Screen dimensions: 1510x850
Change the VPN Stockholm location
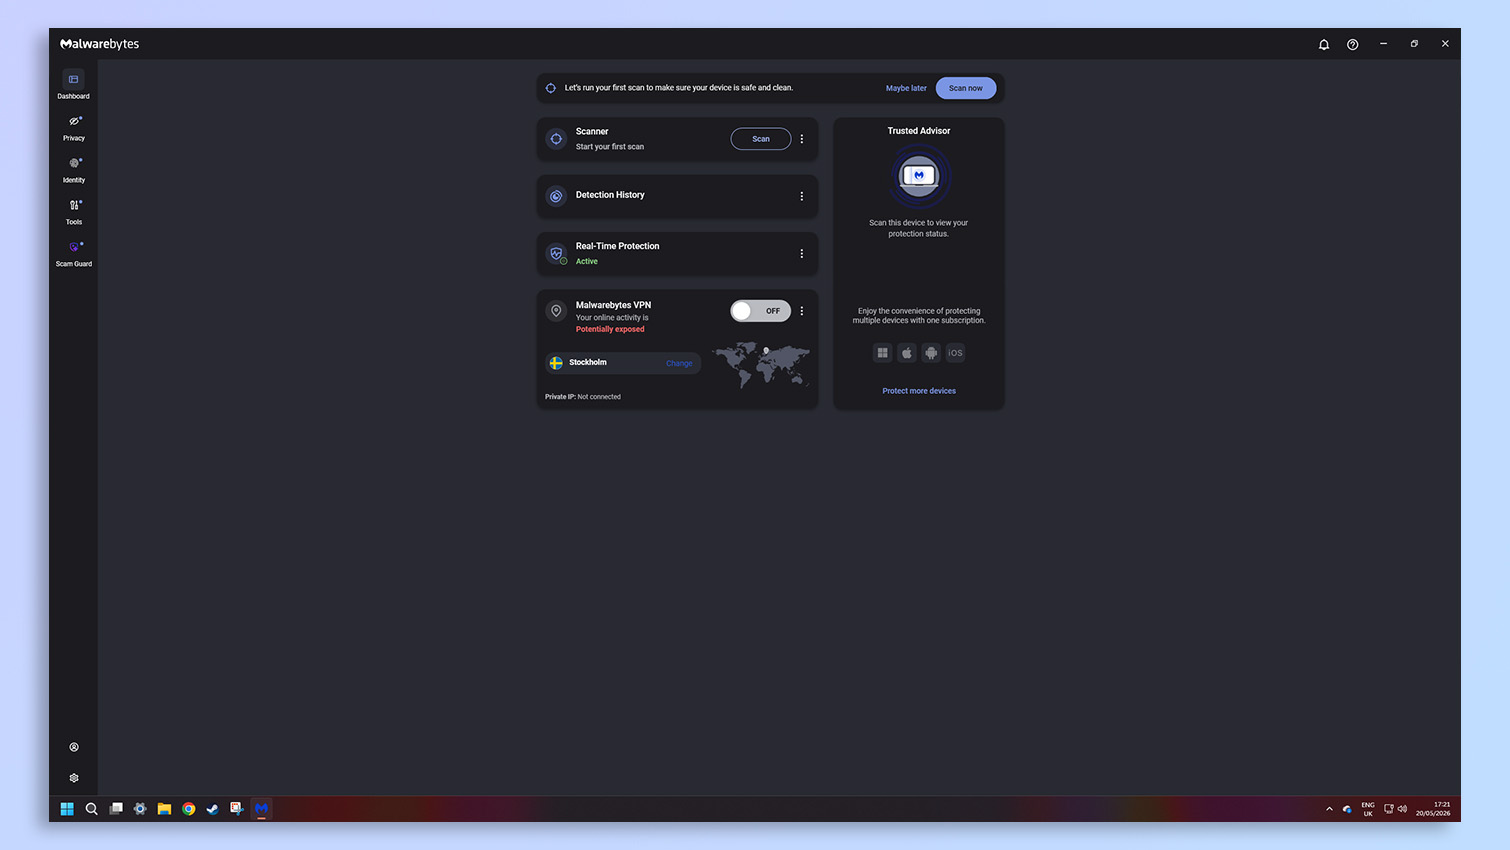[679, 363]
